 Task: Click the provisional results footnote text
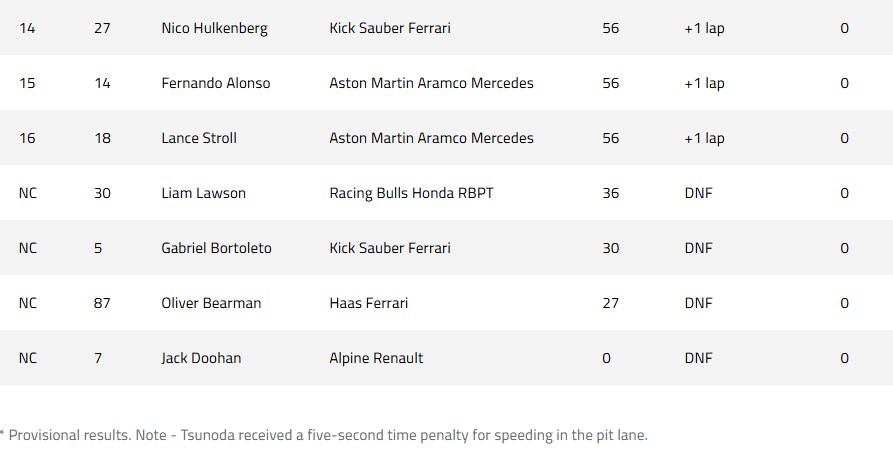pos(324,436)
